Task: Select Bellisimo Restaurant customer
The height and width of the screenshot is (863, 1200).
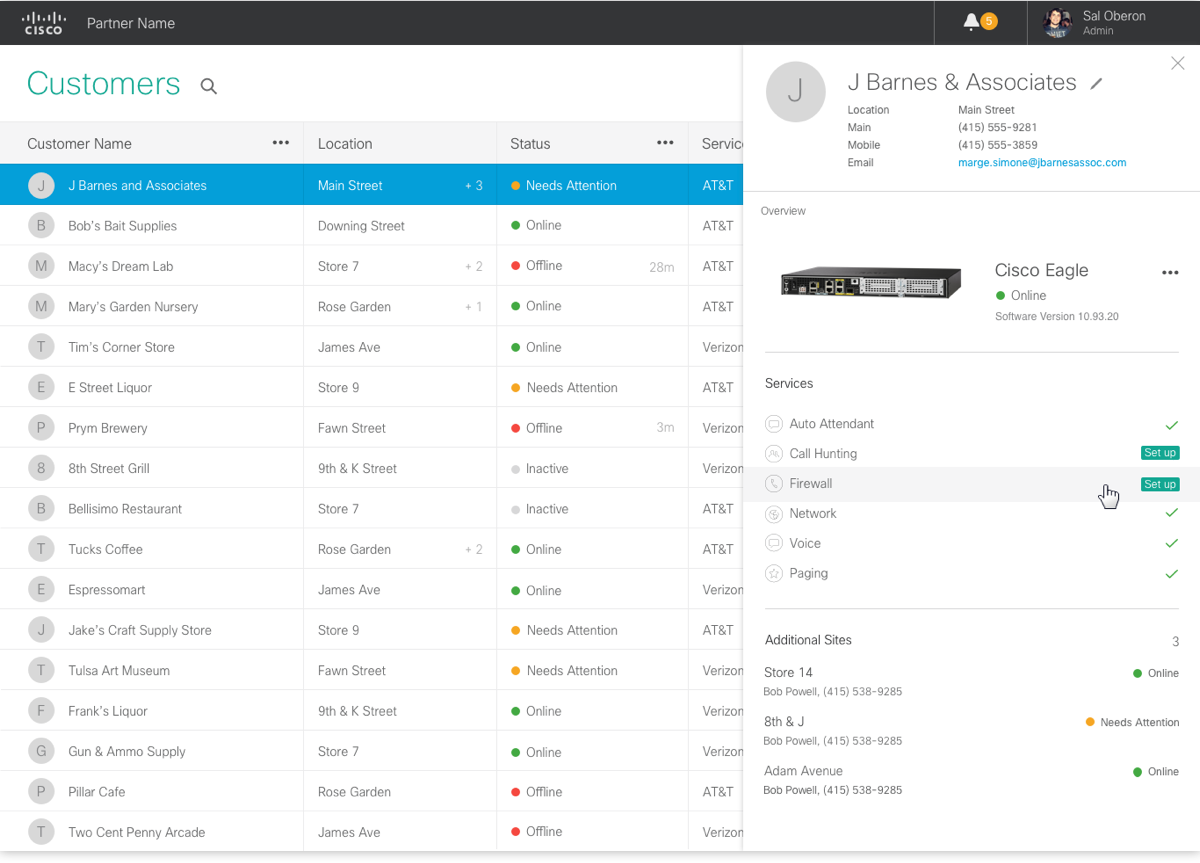Action: pyautogui.click(x=125, y=509)
